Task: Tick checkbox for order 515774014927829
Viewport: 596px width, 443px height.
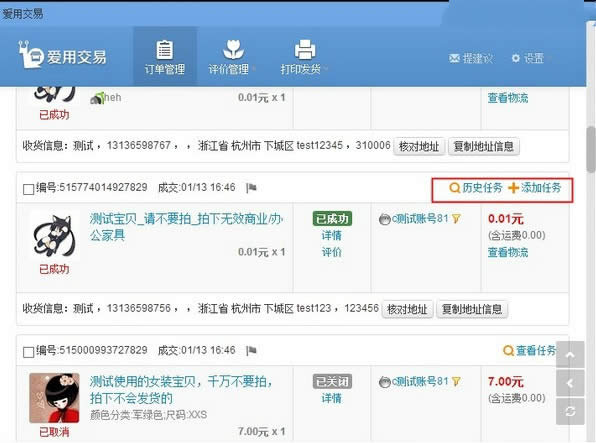Action: 29,189
